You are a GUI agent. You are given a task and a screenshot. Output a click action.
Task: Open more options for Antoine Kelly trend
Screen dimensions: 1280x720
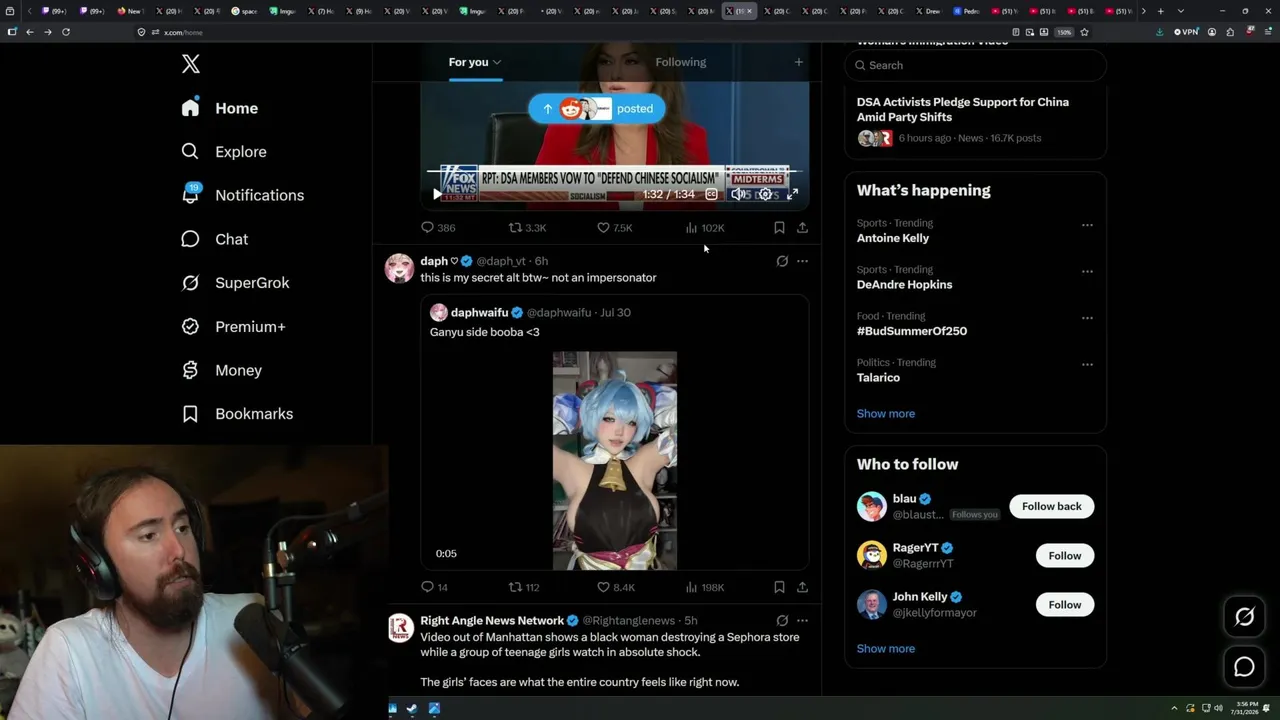[1087, 225]
